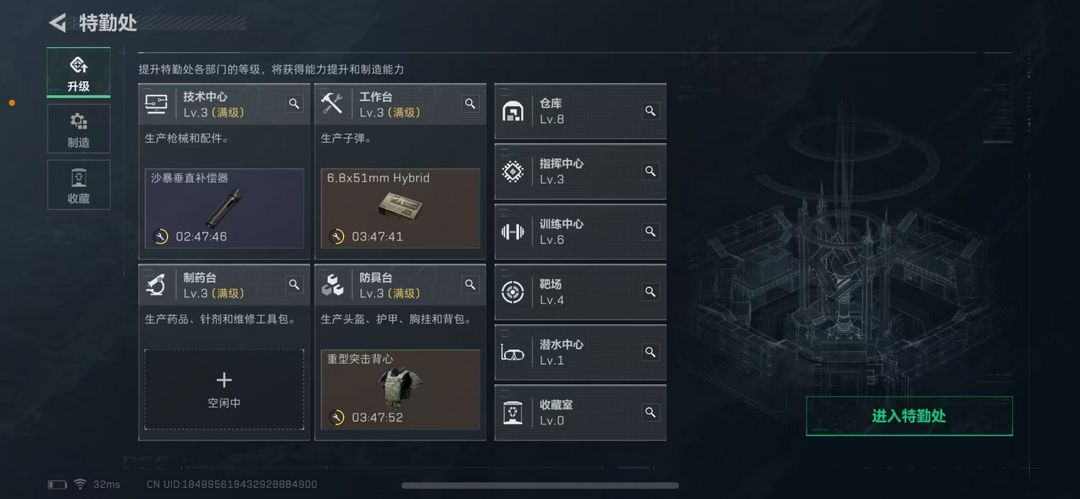Click the magnifier next to 仓库 Lv.8
The image size is (1080, 499).
[650, 111]
